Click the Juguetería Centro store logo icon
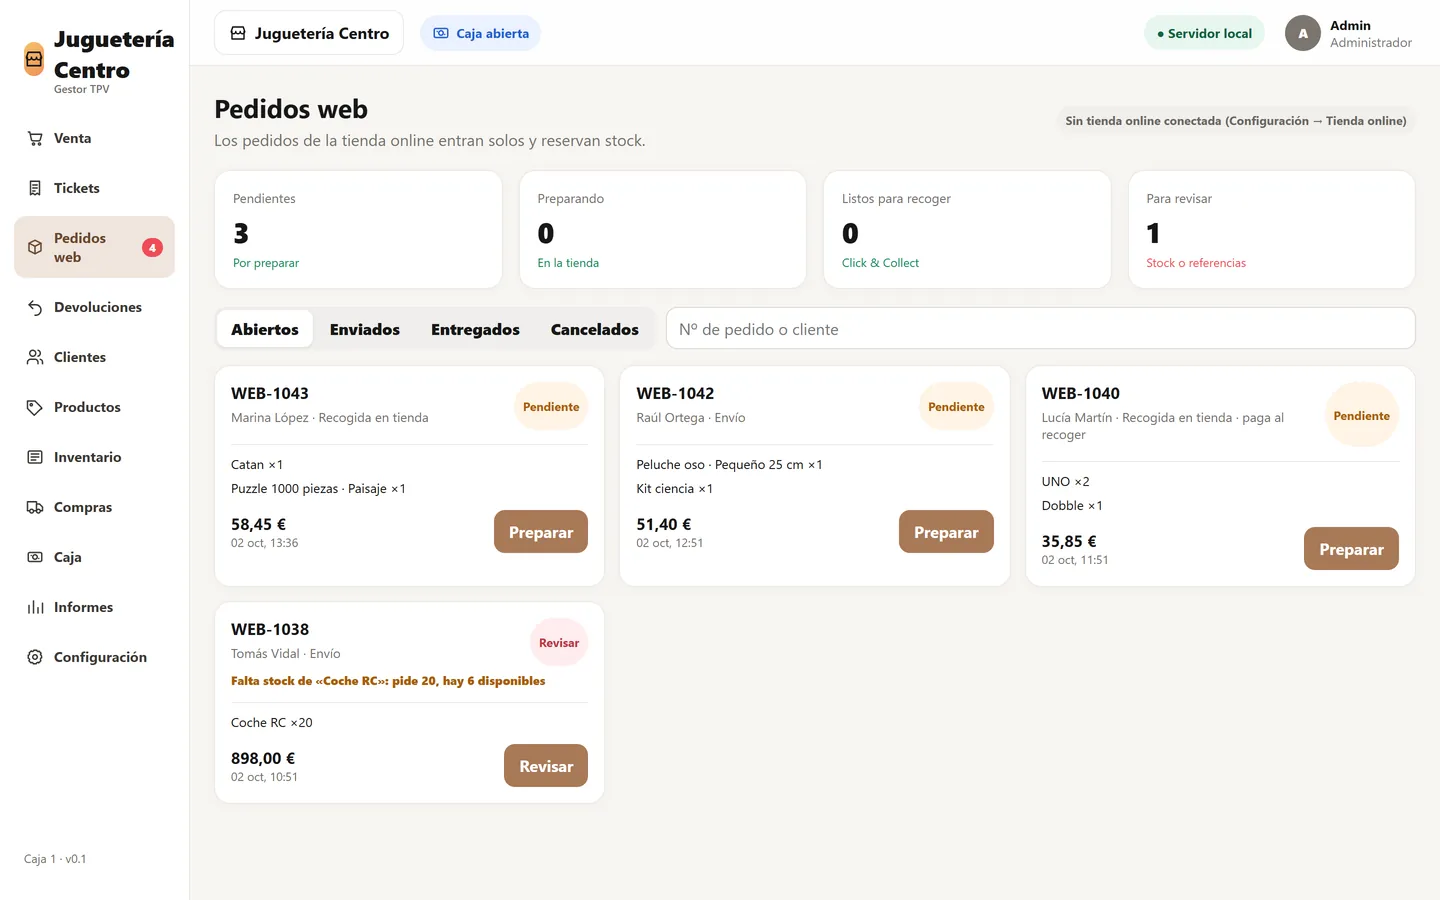The height and width of the screenshot is (900, 1440). (34, 59)
